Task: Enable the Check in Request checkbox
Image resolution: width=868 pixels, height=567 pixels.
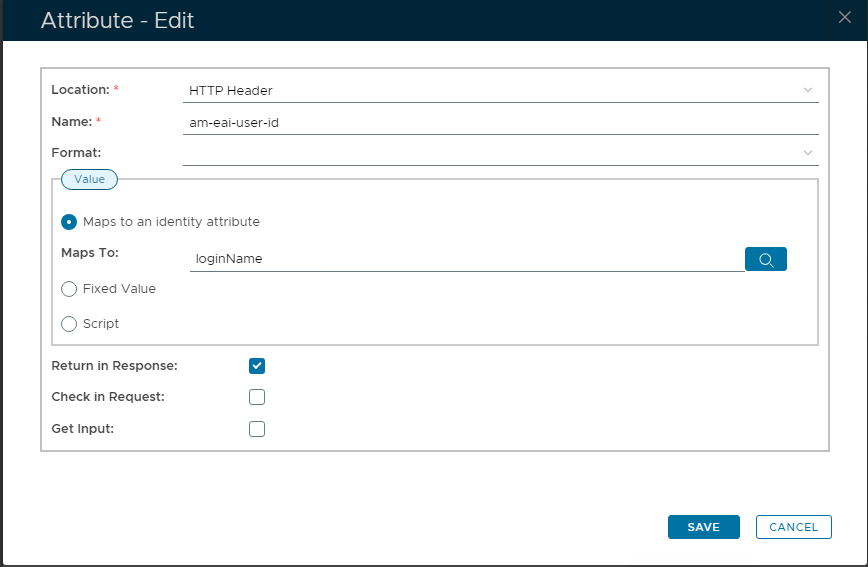Action: coord(257,397)
